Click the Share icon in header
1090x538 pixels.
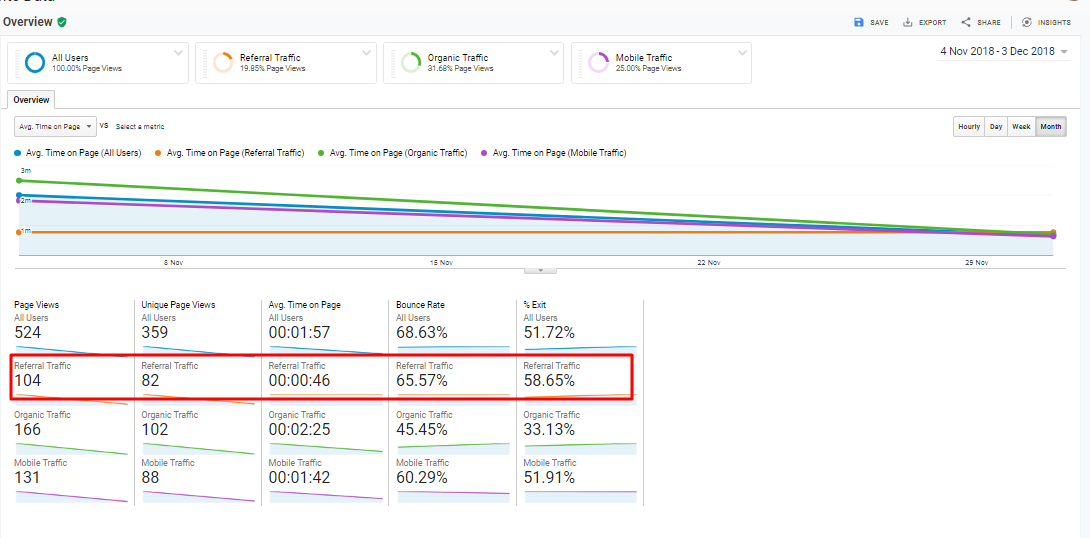[966, 22]
